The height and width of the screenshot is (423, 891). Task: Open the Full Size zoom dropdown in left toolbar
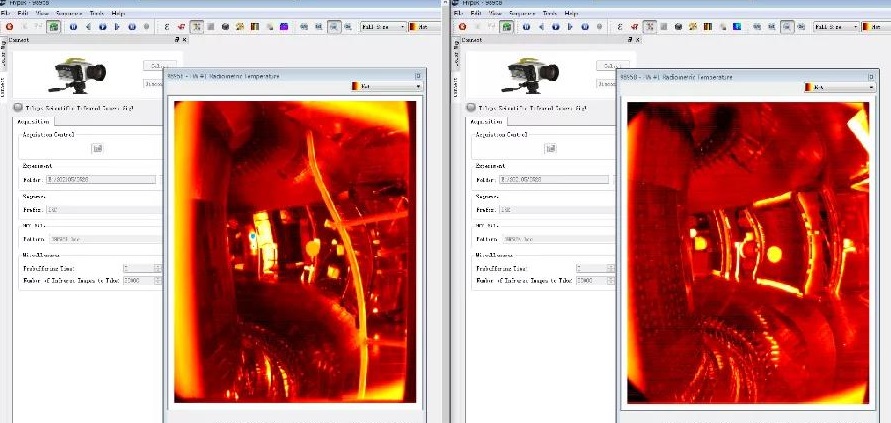382,26
